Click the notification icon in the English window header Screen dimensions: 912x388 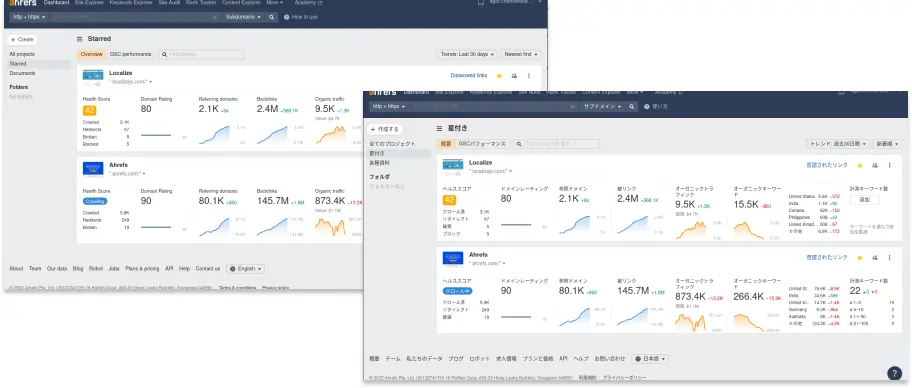pyautogui.click(x=480, y=2)
